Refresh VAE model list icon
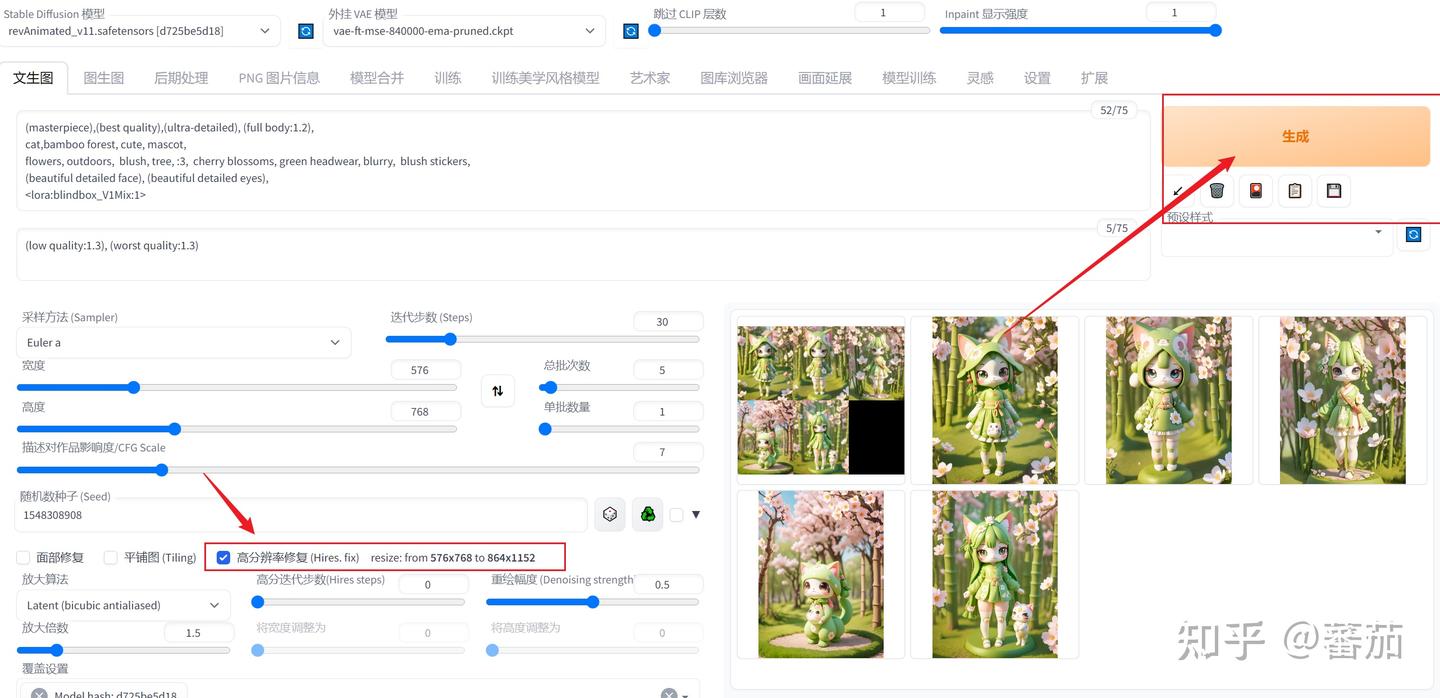 click(x=630, y=31)
